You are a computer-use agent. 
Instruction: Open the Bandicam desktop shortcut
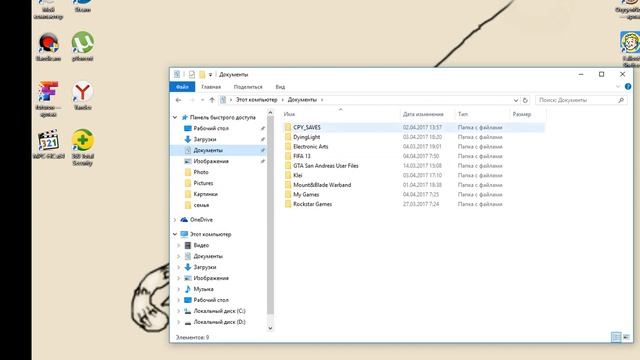click(48, 47)
